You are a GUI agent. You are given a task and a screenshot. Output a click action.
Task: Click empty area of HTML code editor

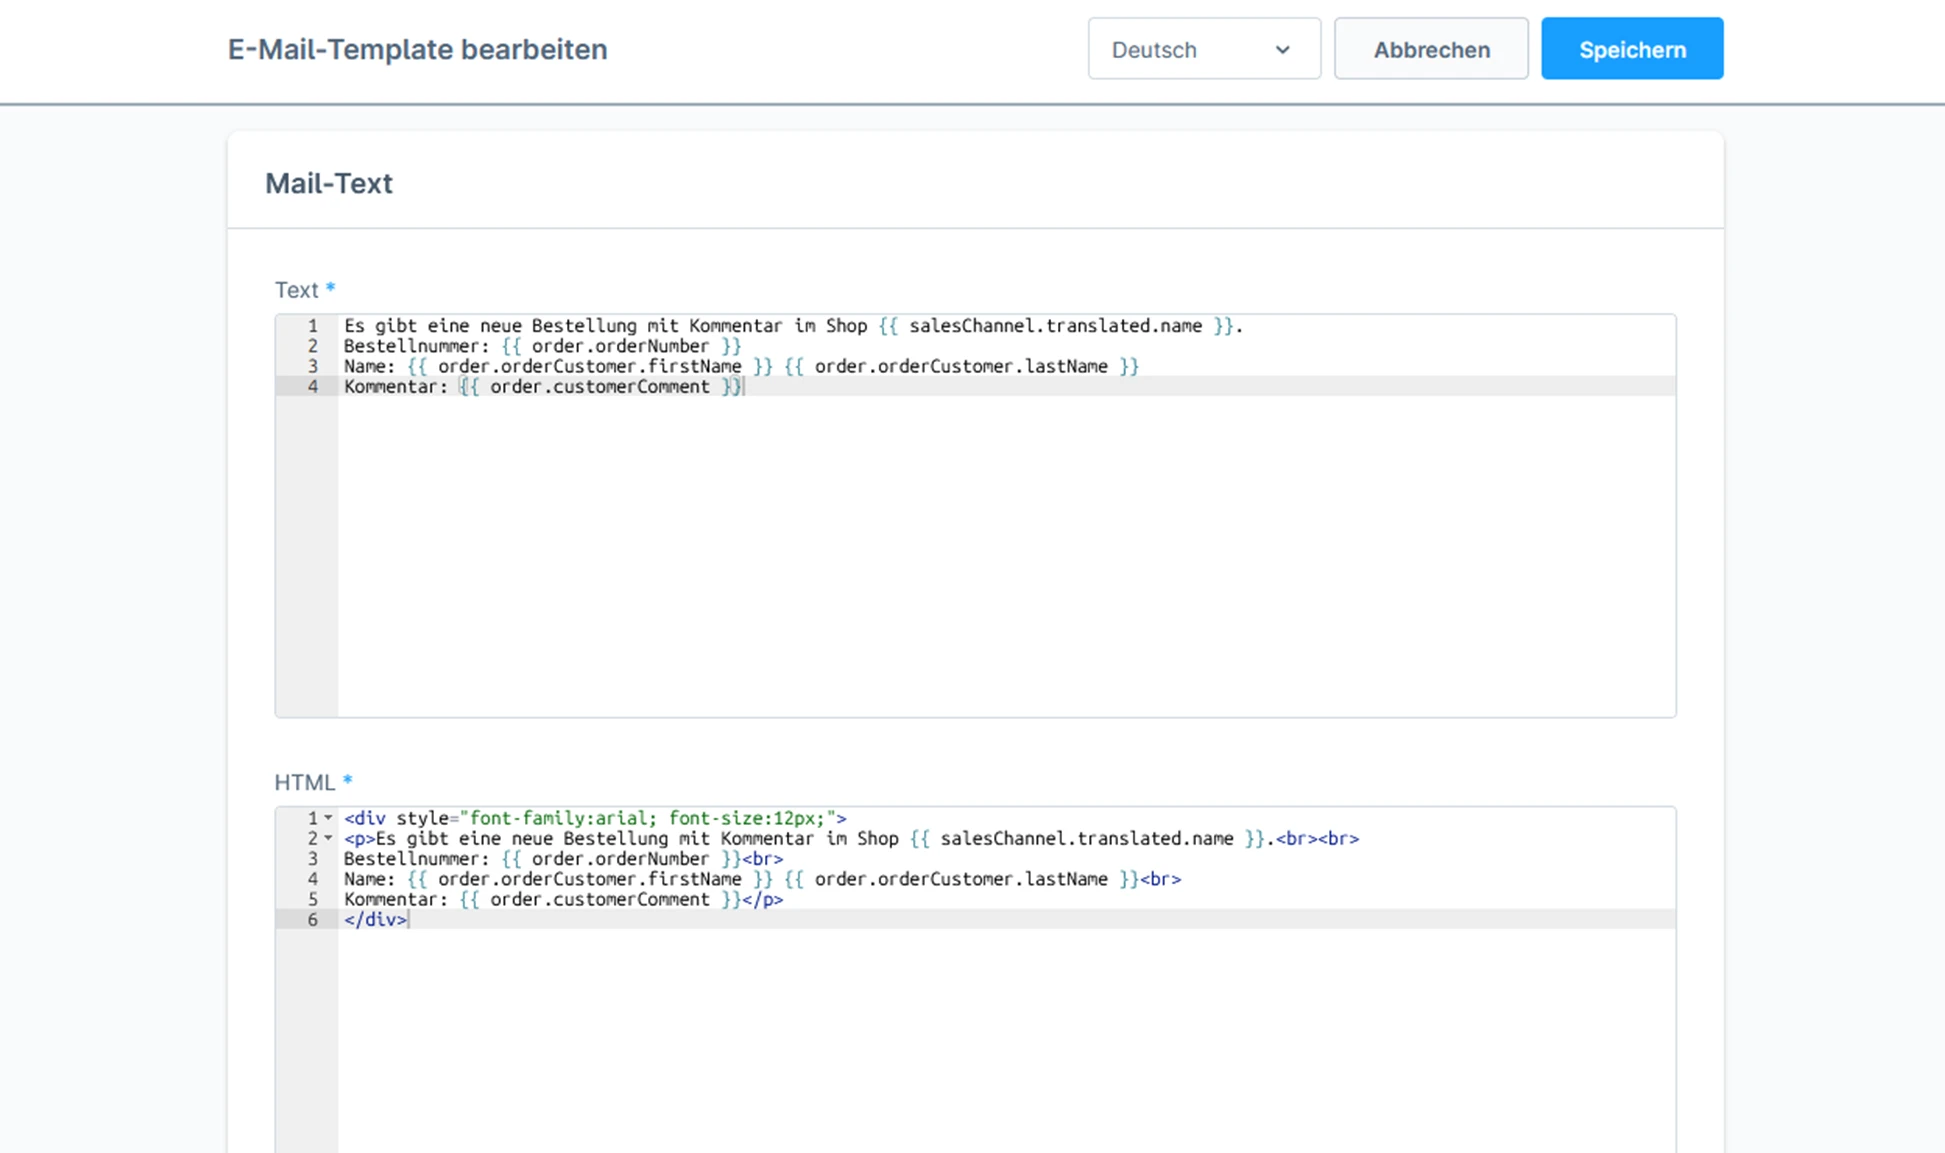[x=1000, y=1040]
